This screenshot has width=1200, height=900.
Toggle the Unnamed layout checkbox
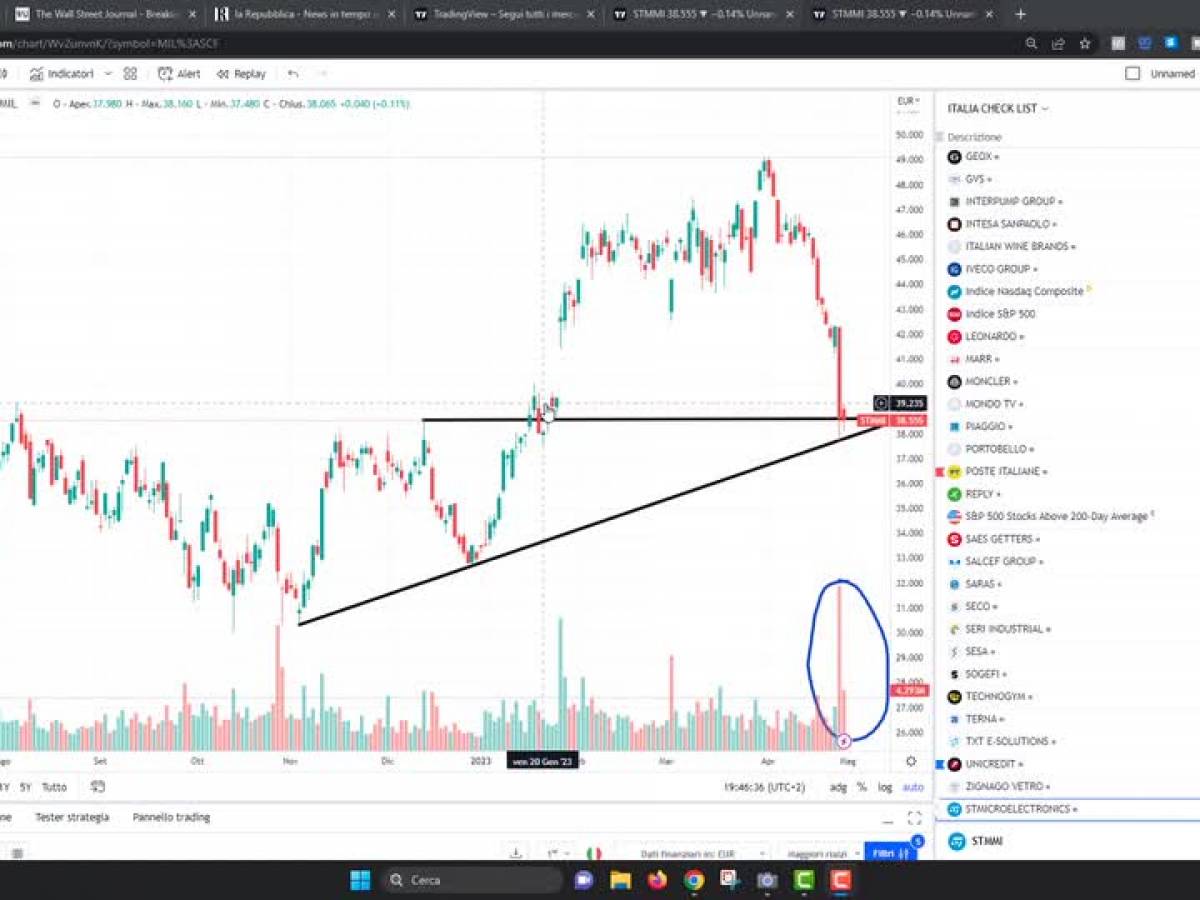tap(1132, 74)
